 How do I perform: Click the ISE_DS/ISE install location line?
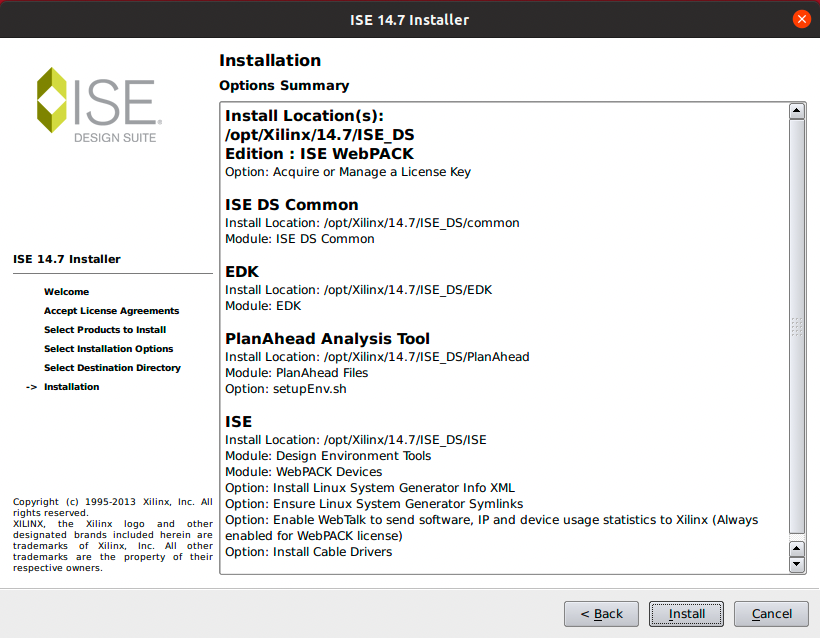[356, 440]
